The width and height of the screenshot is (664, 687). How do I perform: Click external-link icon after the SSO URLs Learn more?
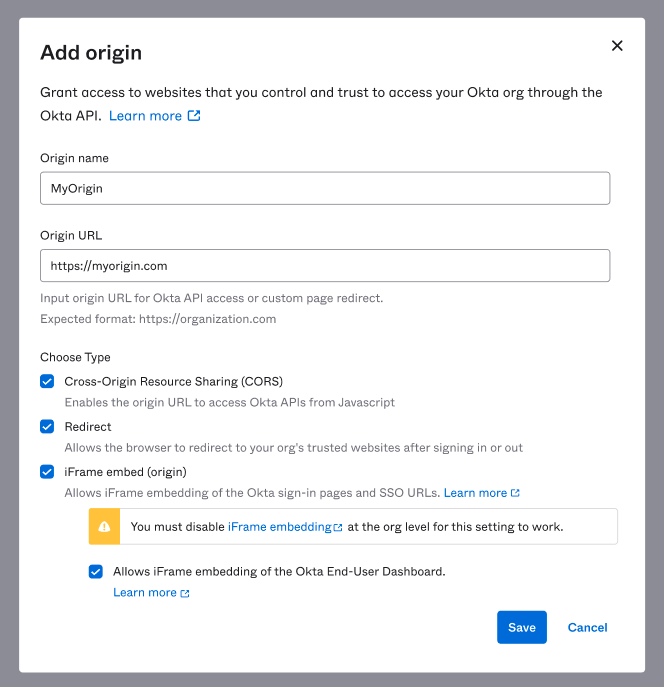pyautogui.click(x=515, y=493)
